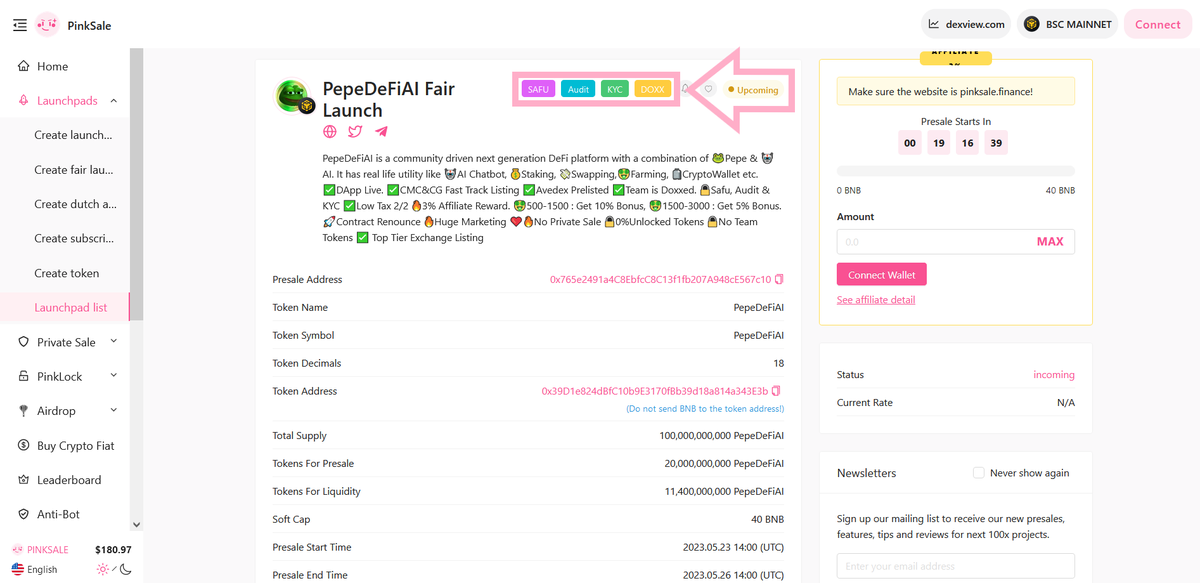Click the US flag language icon
This screenshot has height=583, width=1200.
[x=18, y=569]
